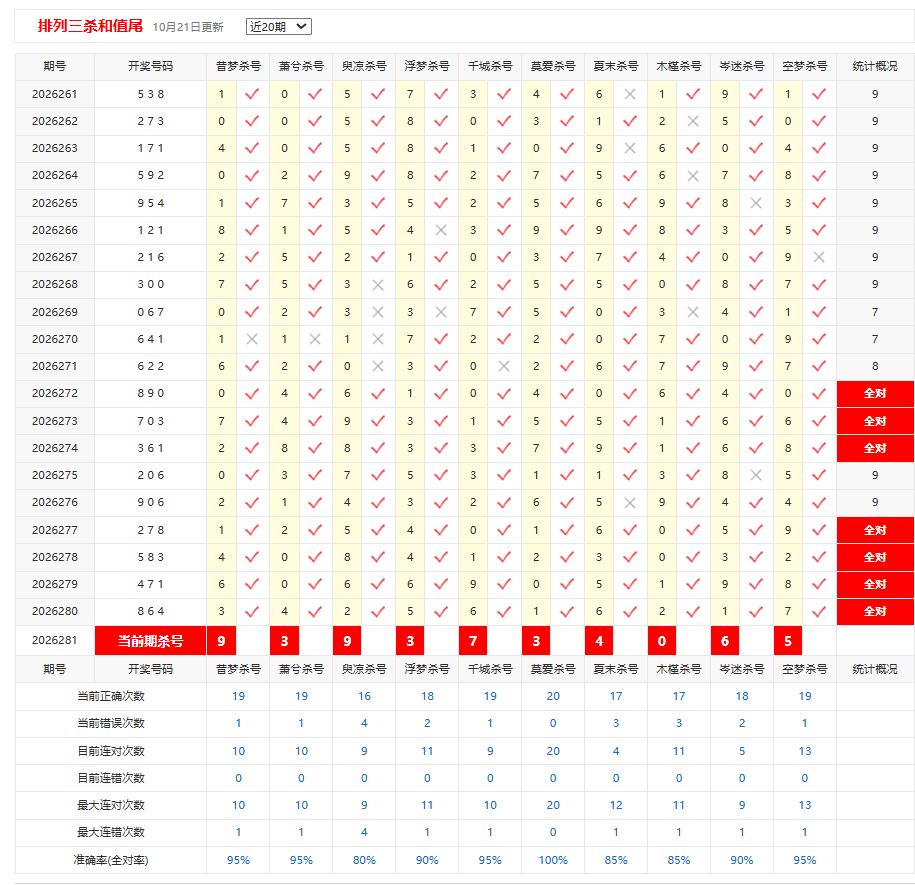Click the red checkmark for 昔梦杀号 in row 2026280
The height and width of the screenshot is (885, 915).
[x=252, y=611]
